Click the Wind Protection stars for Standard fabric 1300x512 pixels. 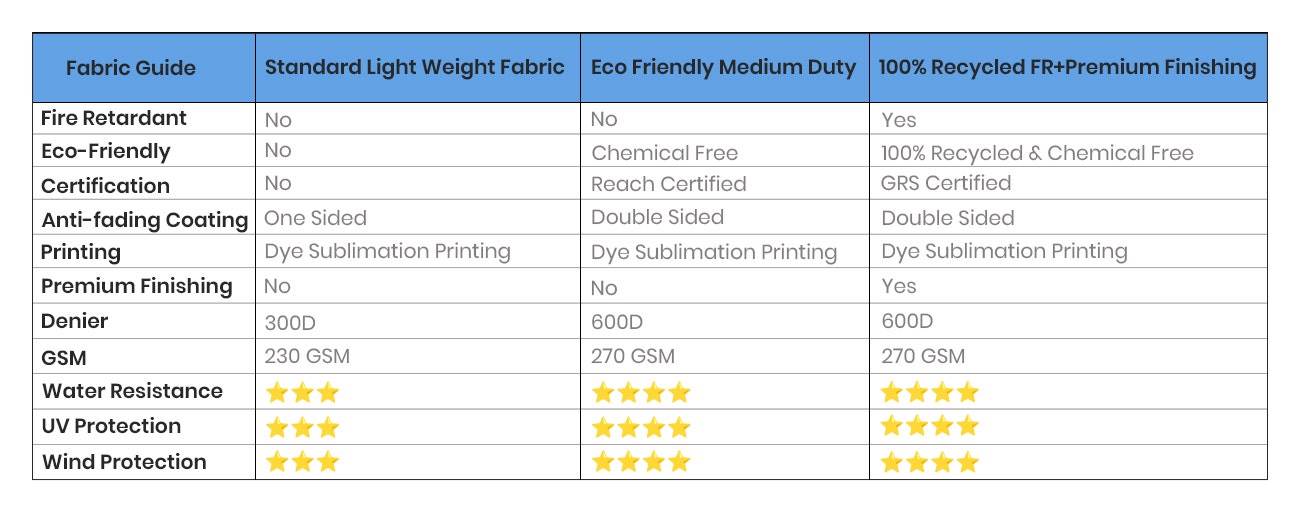pyautogui.click(x=302, y=462)
